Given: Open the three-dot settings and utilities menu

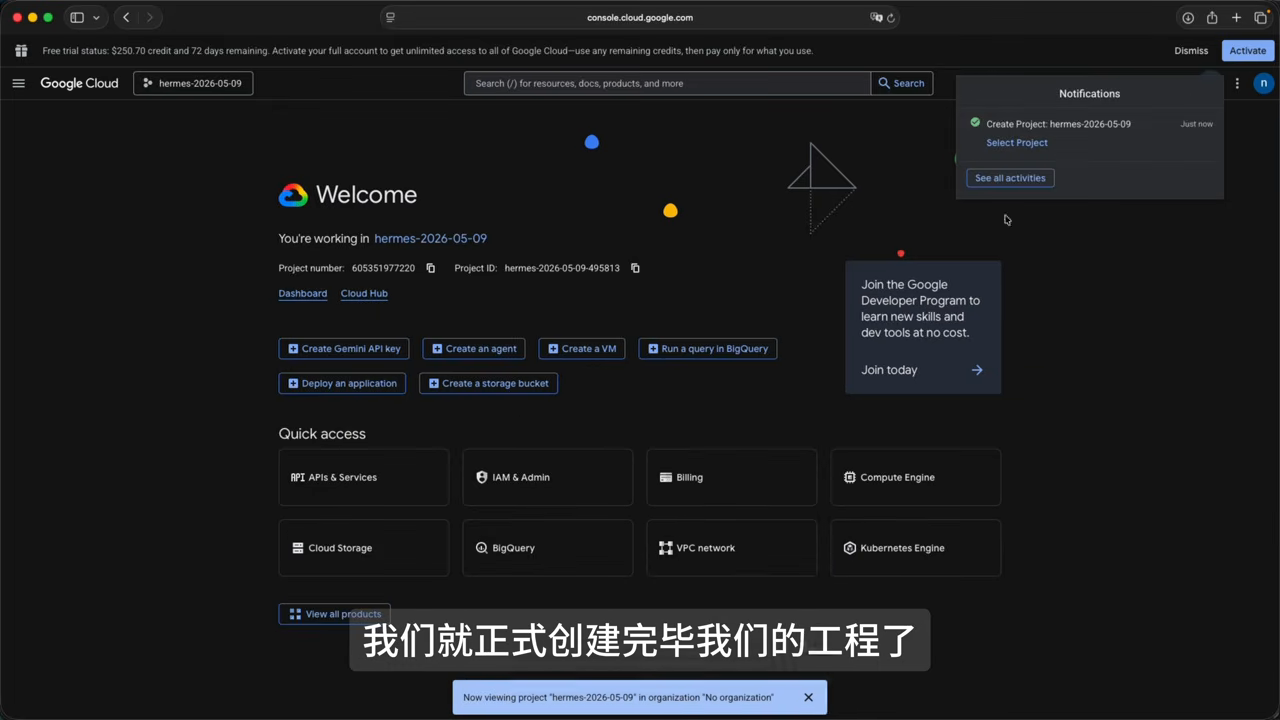Looking at the screenshot, I should 1237,83.
